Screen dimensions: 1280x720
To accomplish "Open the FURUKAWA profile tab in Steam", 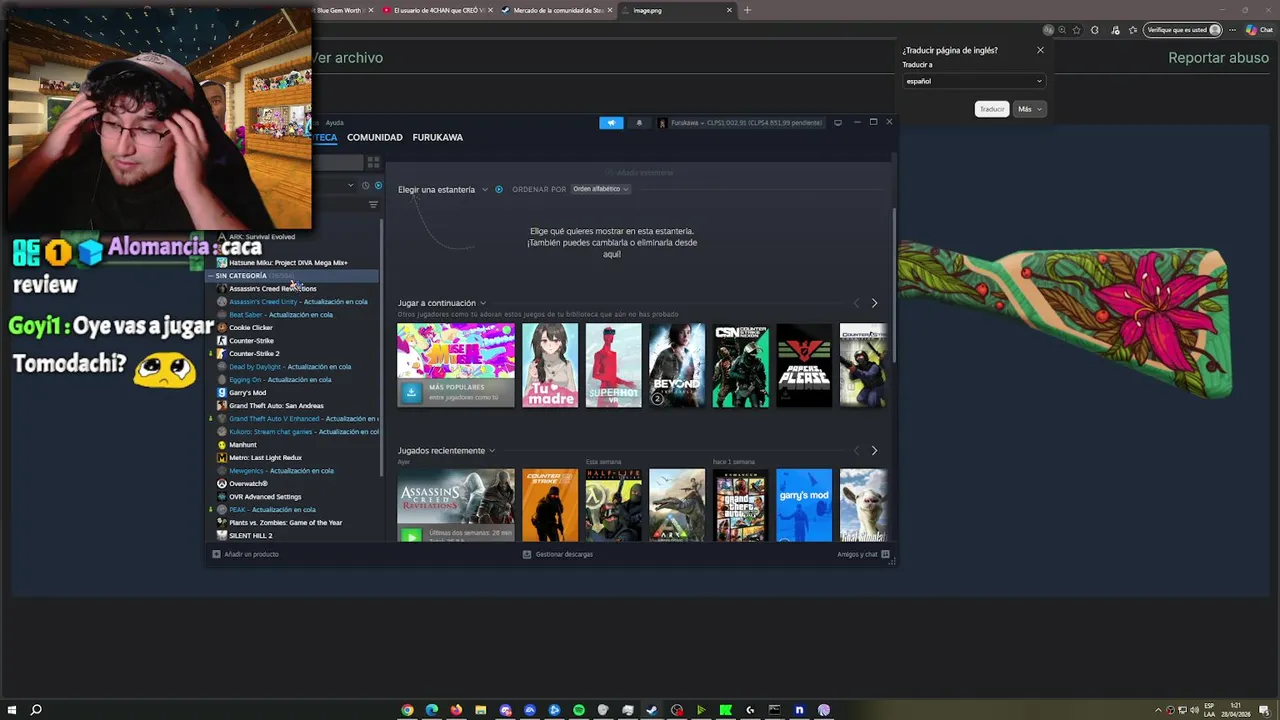I will (437, 137).
